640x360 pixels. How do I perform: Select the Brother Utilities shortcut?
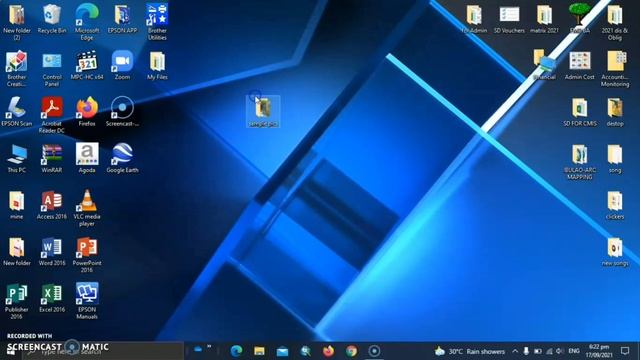pos(157,21)
